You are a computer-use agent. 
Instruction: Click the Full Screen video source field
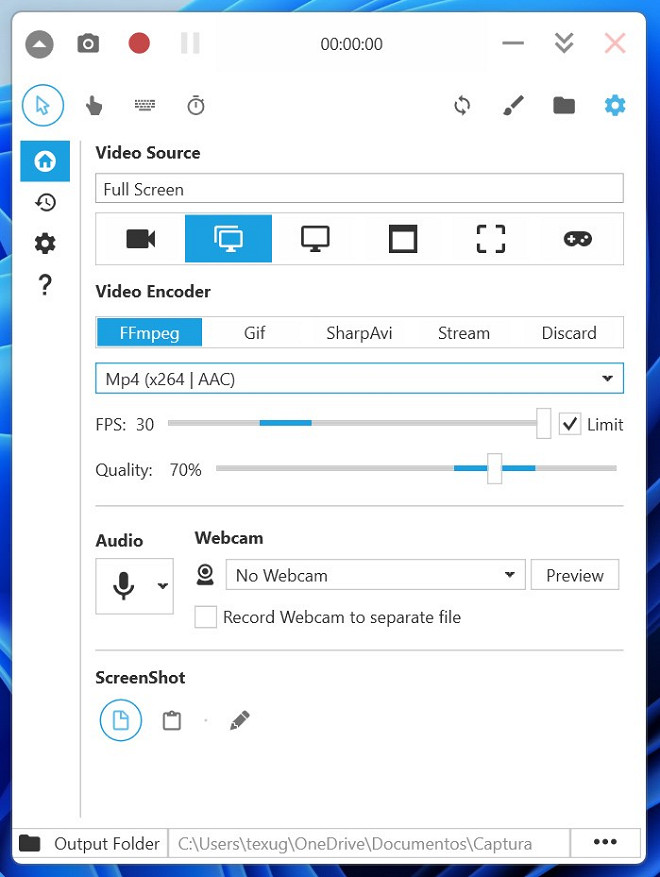tap(359, 188)
